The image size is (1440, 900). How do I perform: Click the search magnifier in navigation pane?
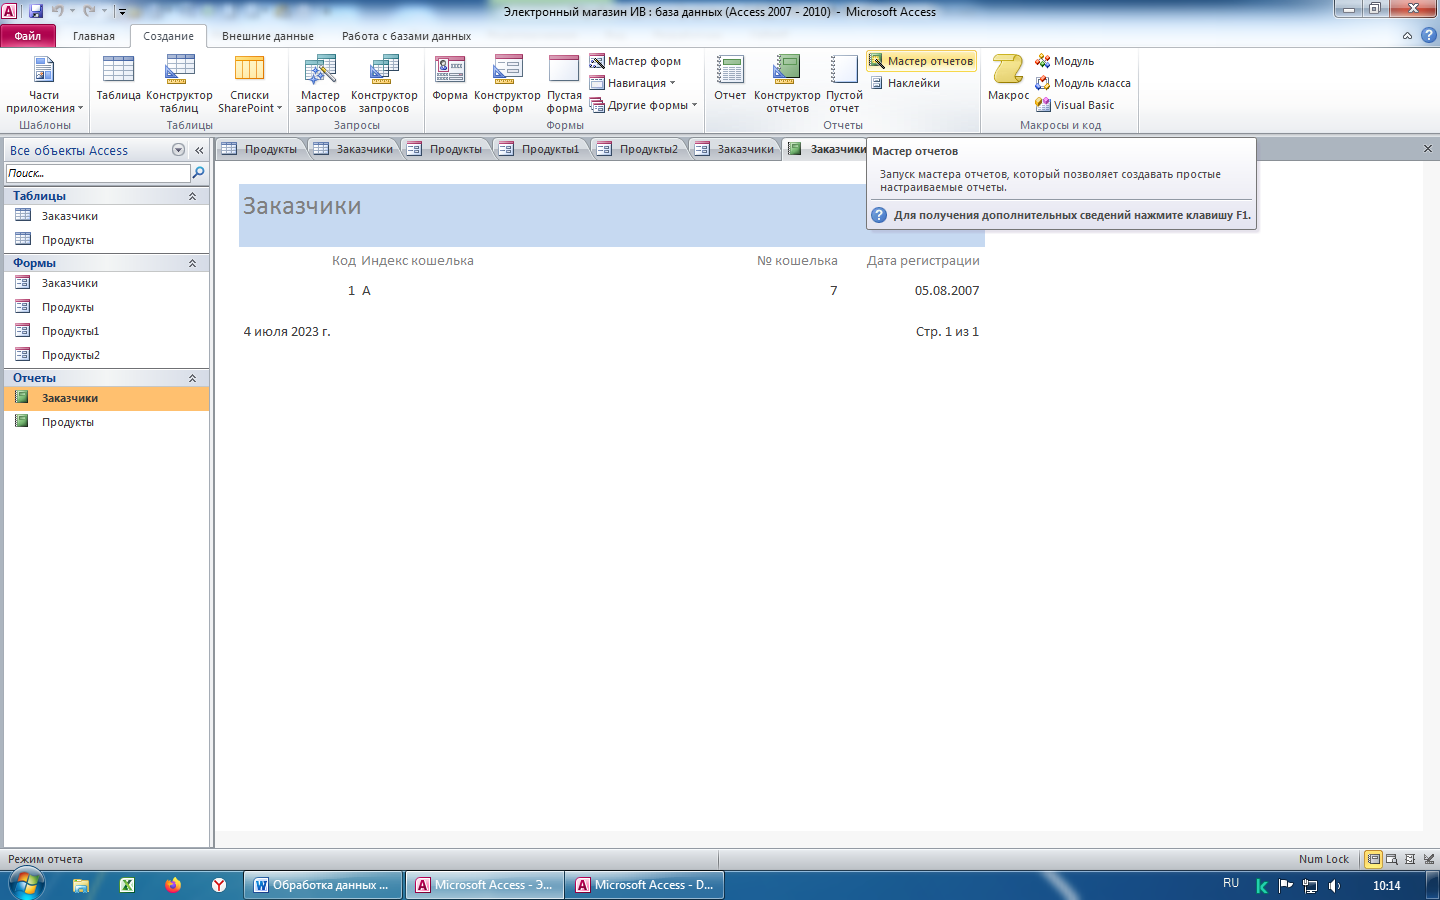tap(198, 173)
